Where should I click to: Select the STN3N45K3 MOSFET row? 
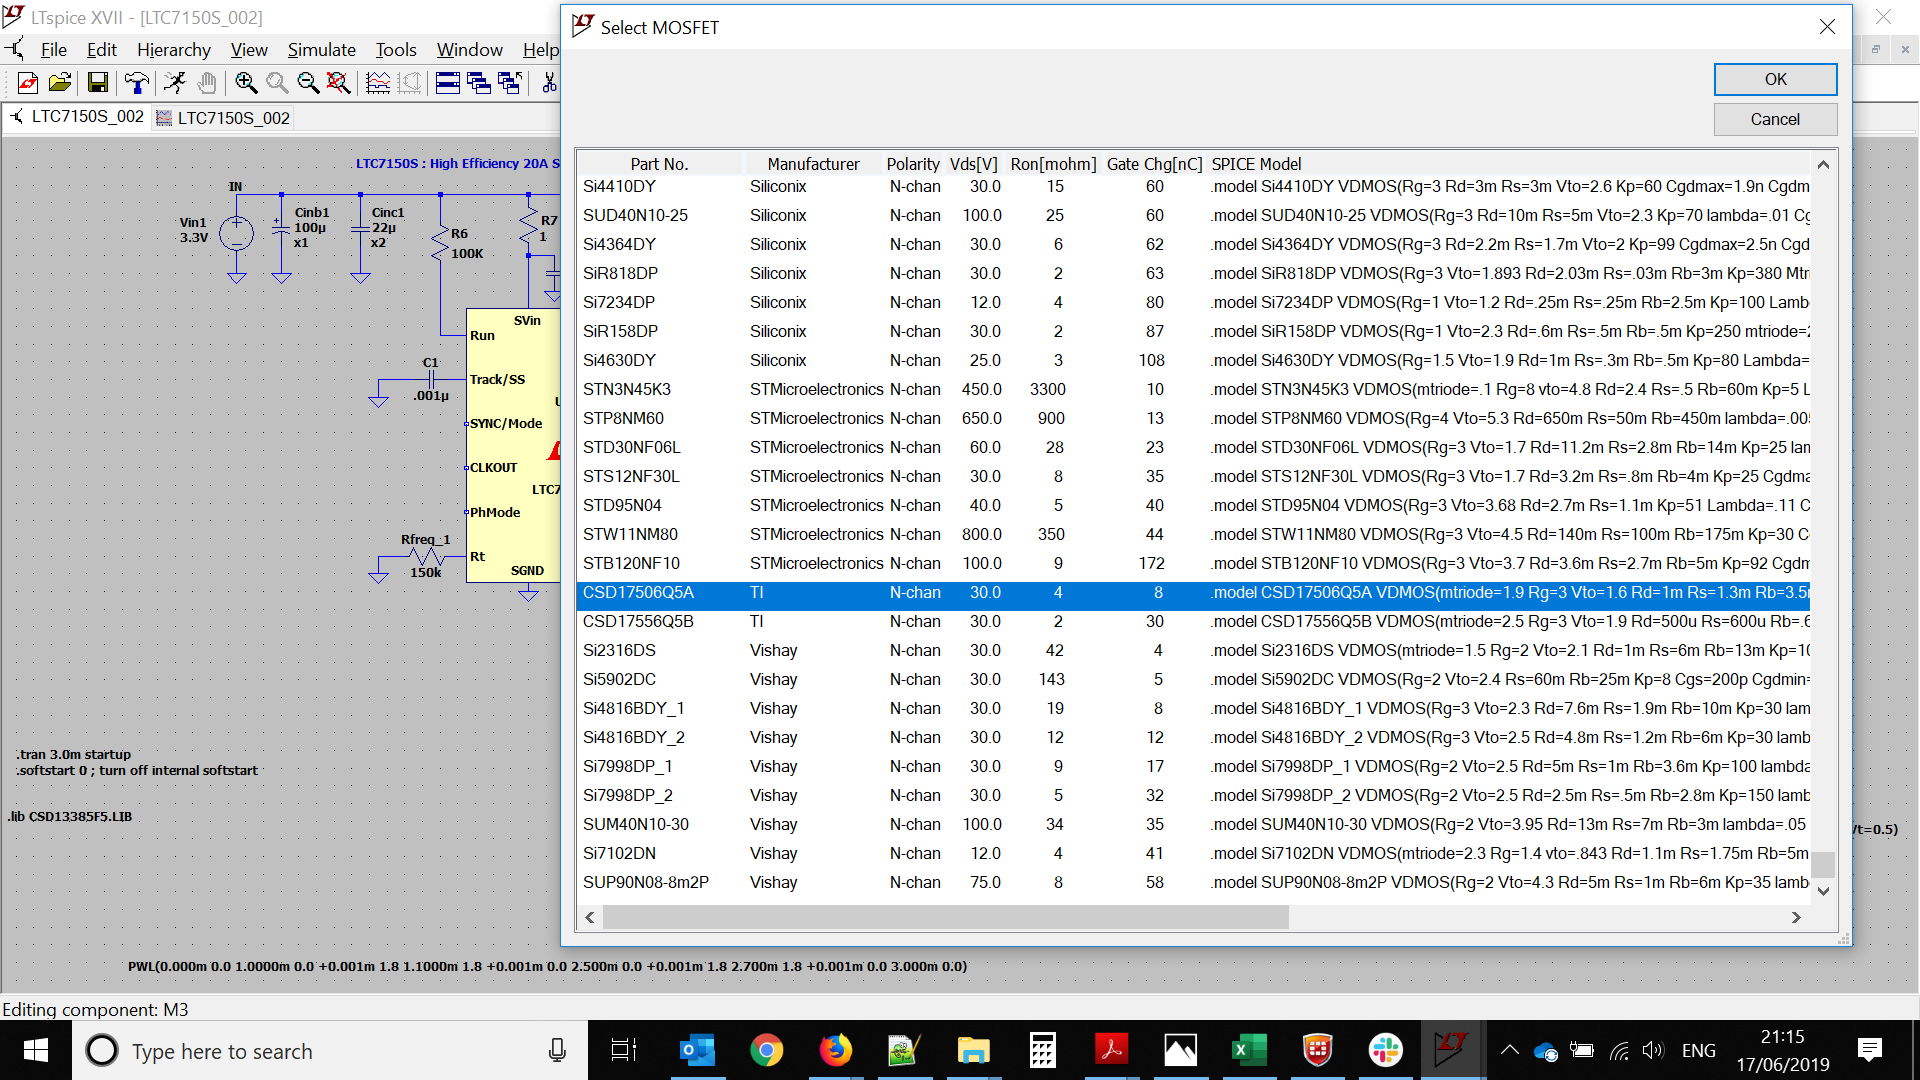point(1194,390)
